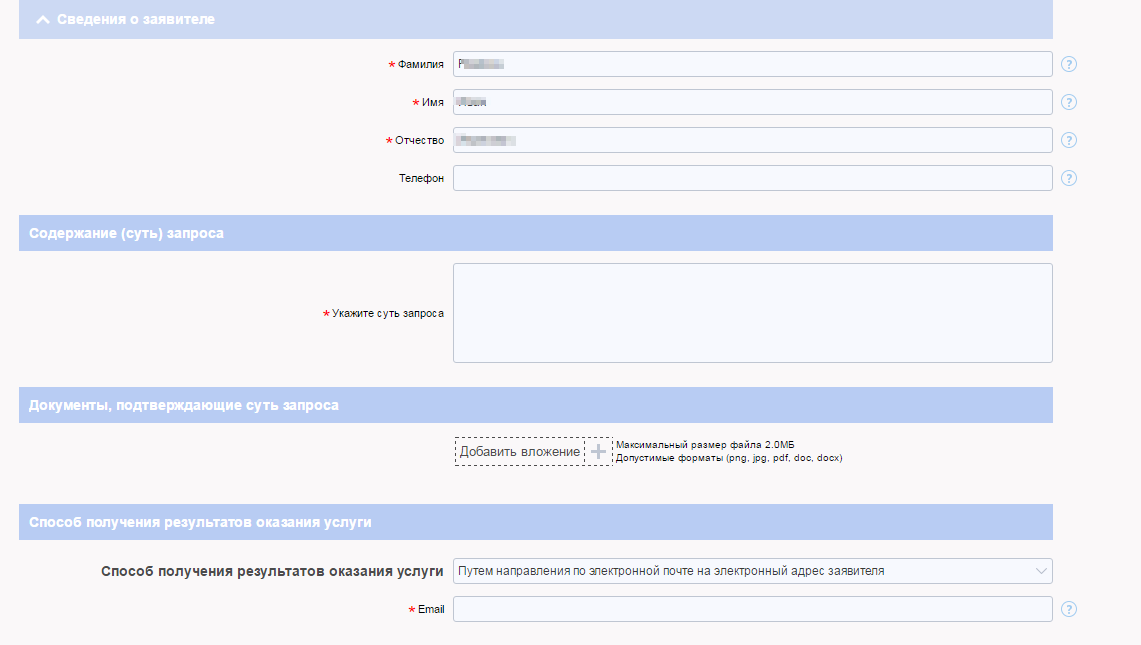This screenshot has width=1141, height=645.
Task: Open the Способ получения результатов dropdown
Action: [752, 571]
